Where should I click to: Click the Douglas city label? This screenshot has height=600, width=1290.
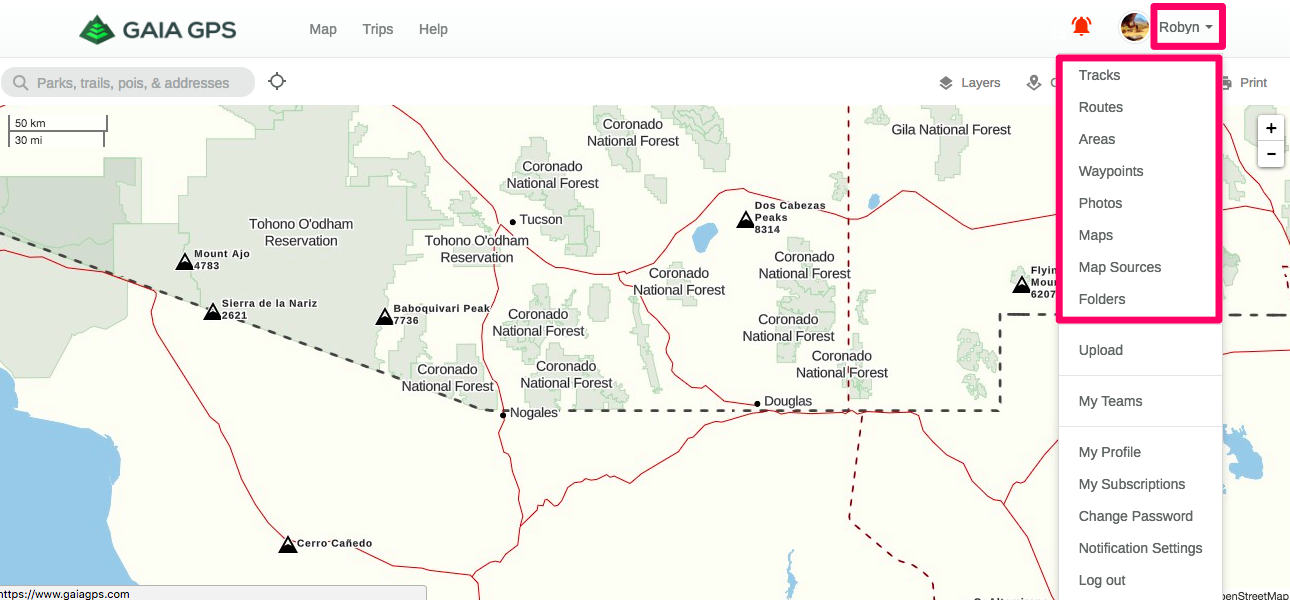pos(788,402)
